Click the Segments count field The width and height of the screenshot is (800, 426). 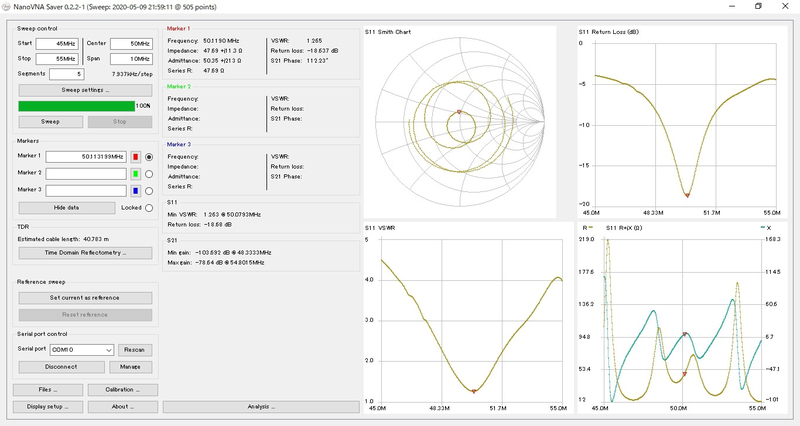[x=66, y=74]
